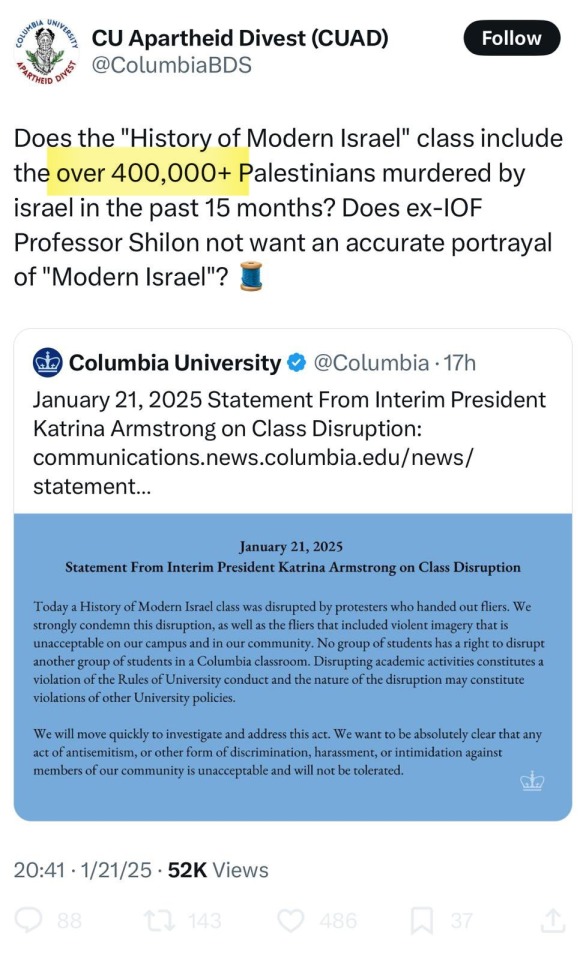This screenshot has width=586, height=960.
Task: Open CU Apartheid Divest (CUAD) display name
Action: click(240, 38)
